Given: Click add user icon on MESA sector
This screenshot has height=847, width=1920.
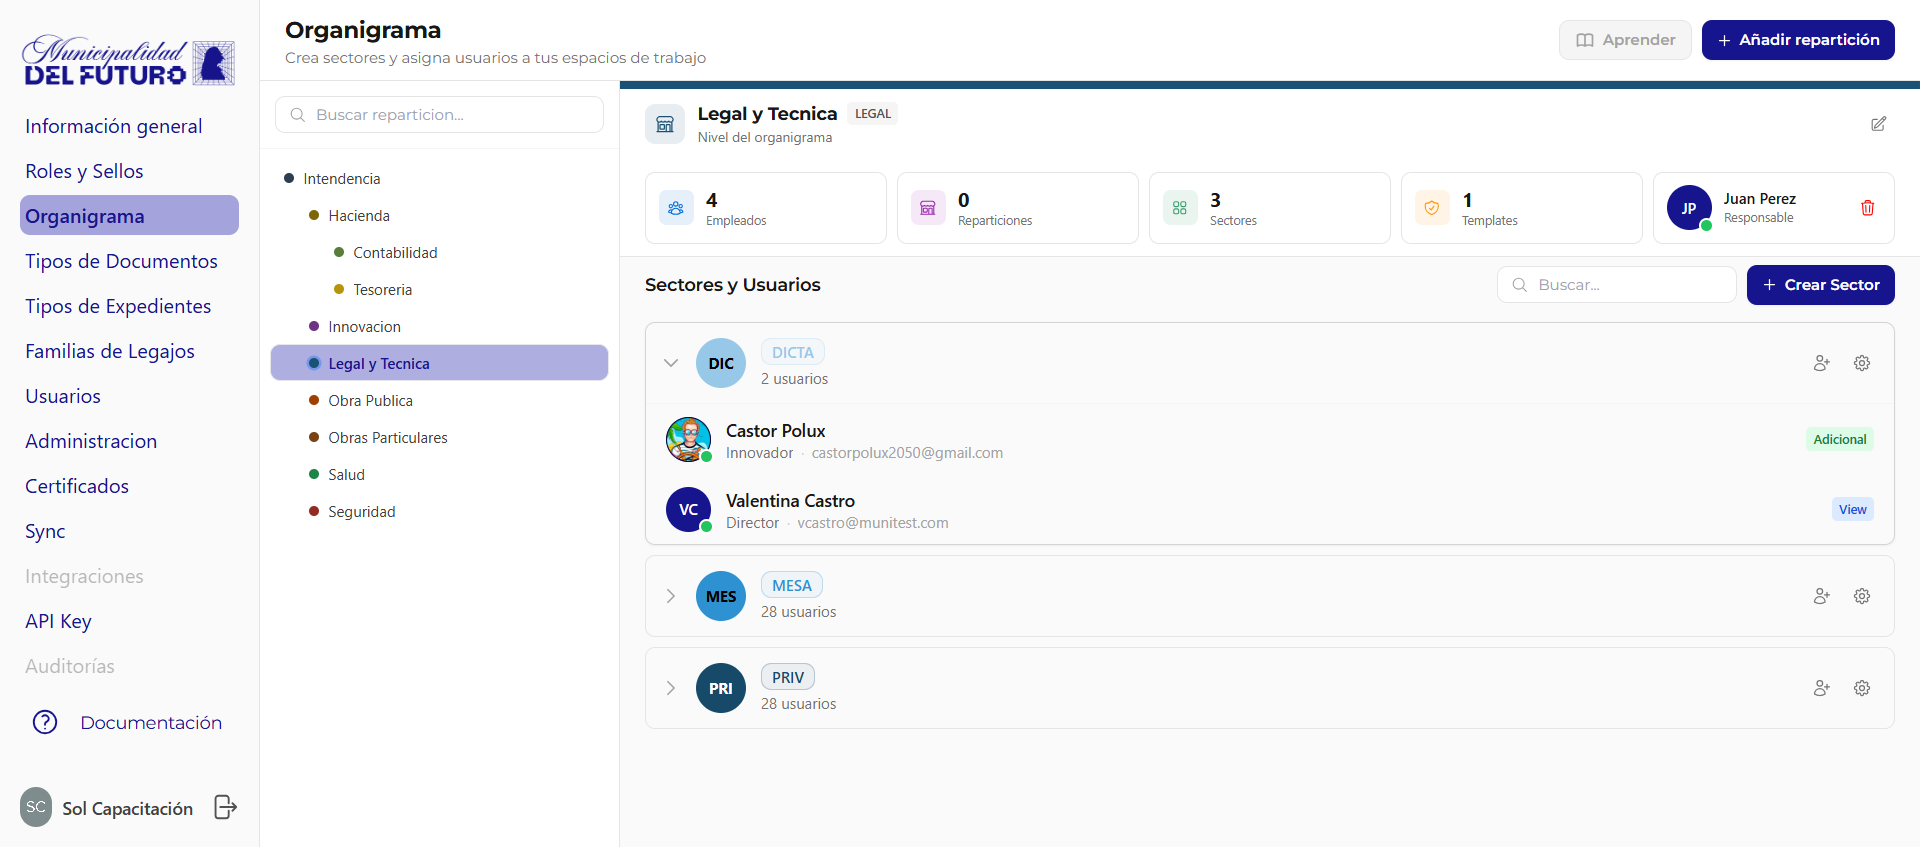Looking at the screenshot, I should click(1821, 596).
